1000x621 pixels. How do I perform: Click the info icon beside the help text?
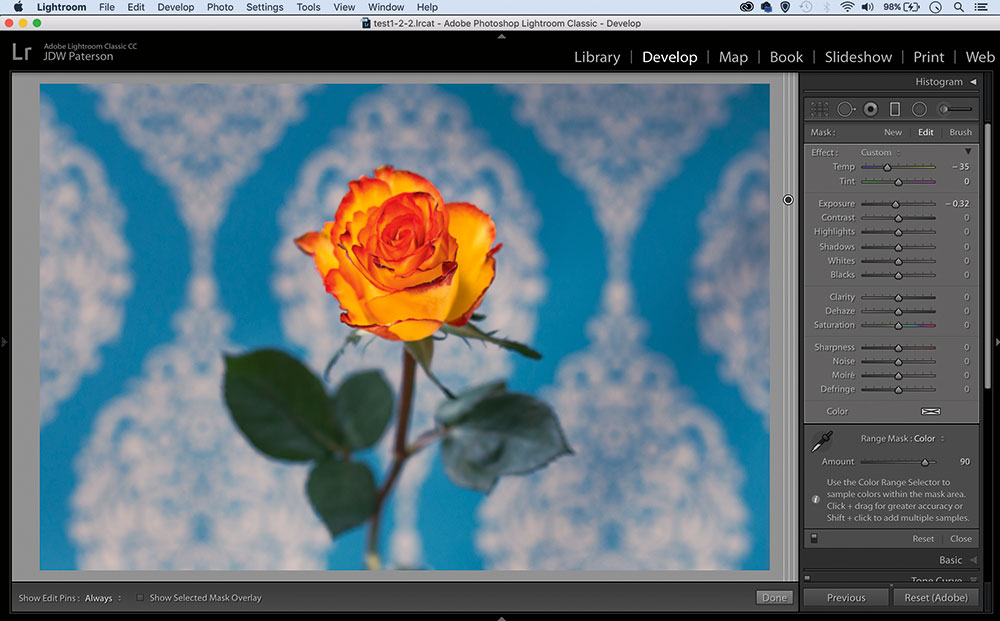pyautogui.click(x=816, y=499)
